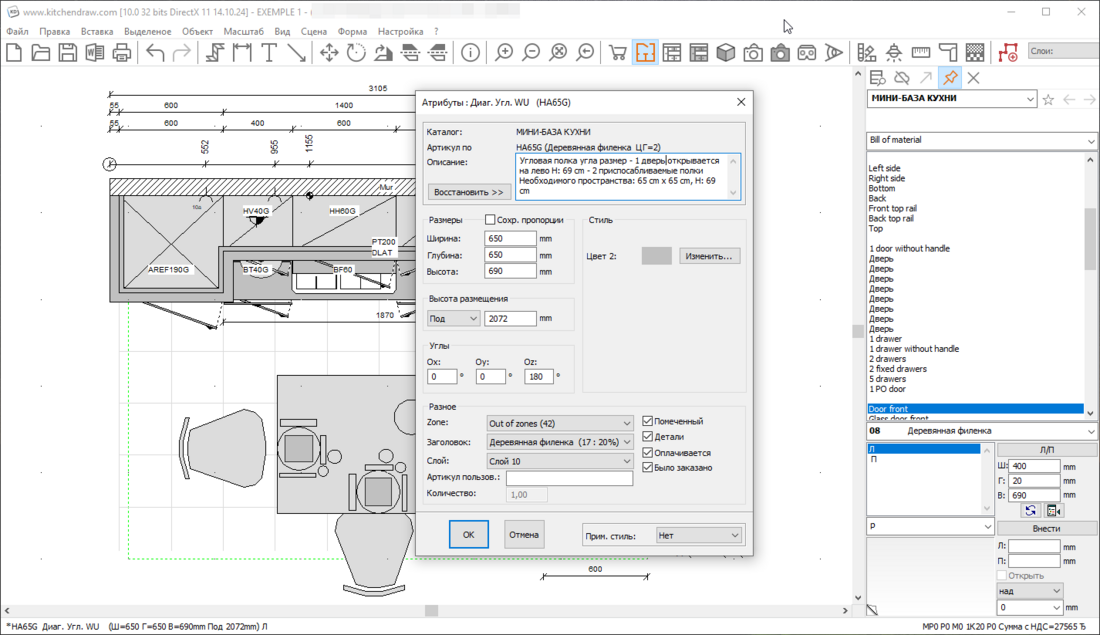This screenshot has height=635, width=1100.
Task: Select the diagonal arrow line tool
Action: (x=296, y=53)
